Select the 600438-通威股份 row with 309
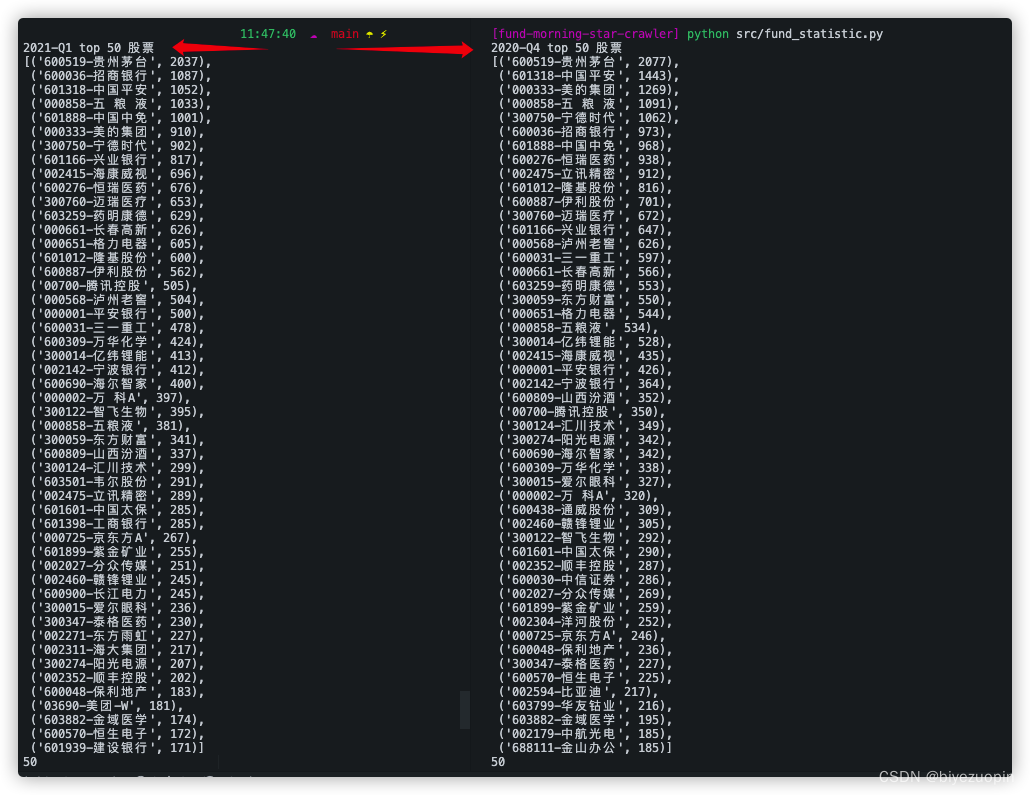This screenshot has width=1030, height=795. point(585,510)
